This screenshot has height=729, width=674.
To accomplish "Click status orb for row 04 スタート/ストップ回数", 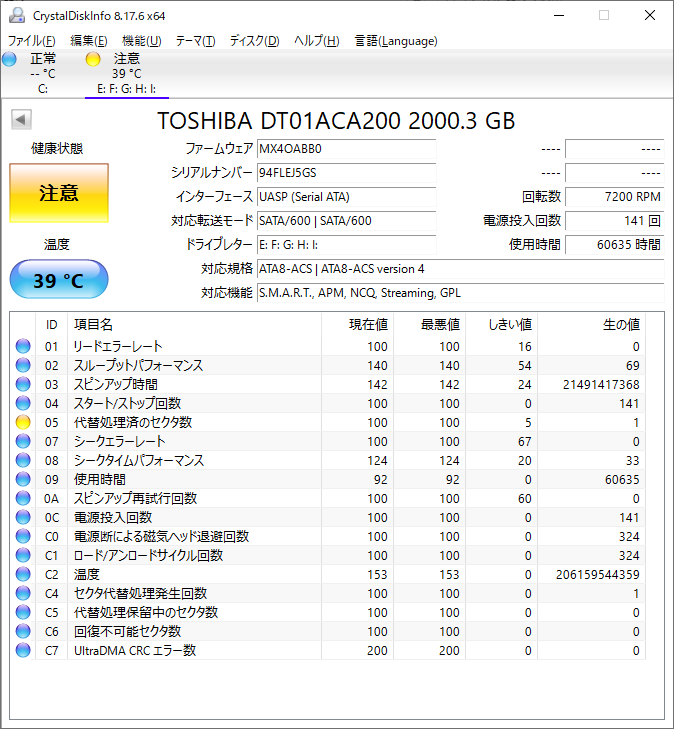I will coord(23,403).
